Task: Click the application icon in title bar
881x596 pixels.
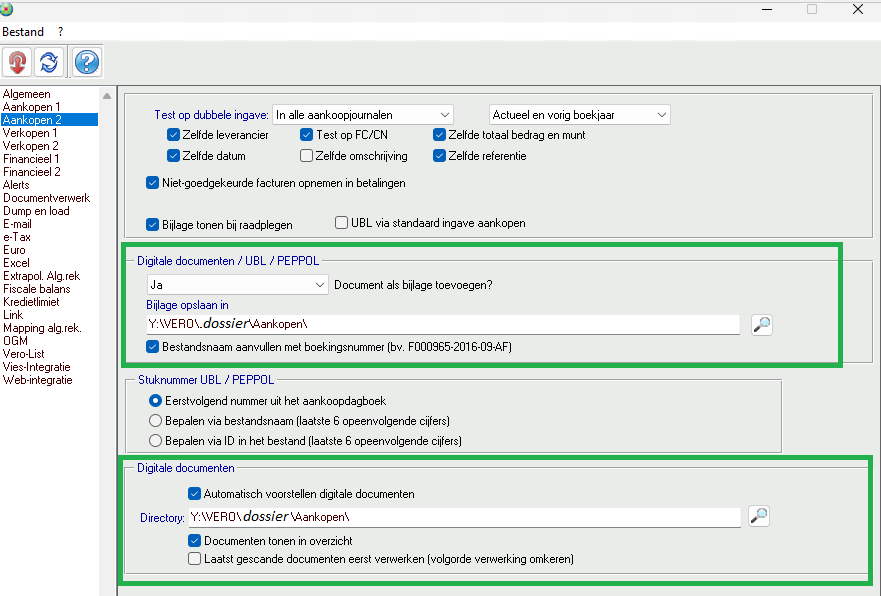Action: tap(8, 9)
